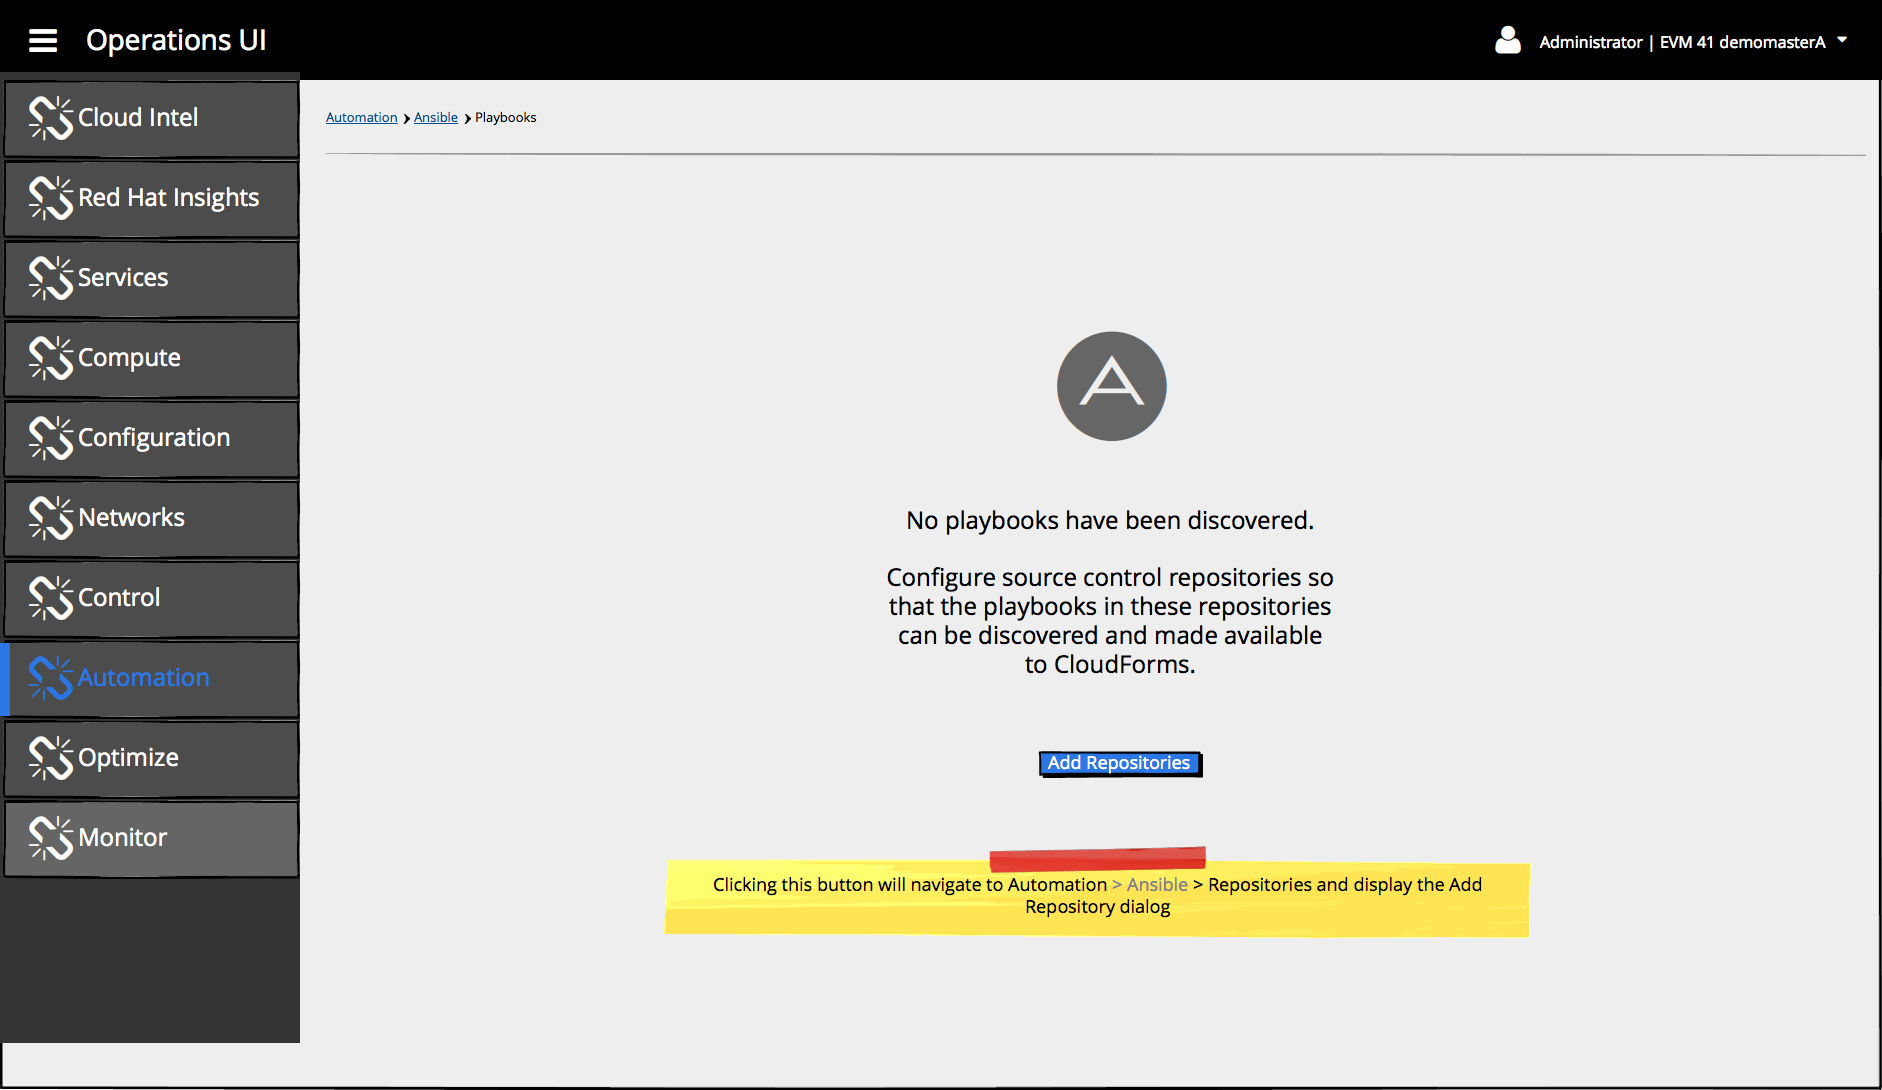Open the Optimize menu item
Image resolution: width=1882 pixels, height=1090 pixels.
152,759
